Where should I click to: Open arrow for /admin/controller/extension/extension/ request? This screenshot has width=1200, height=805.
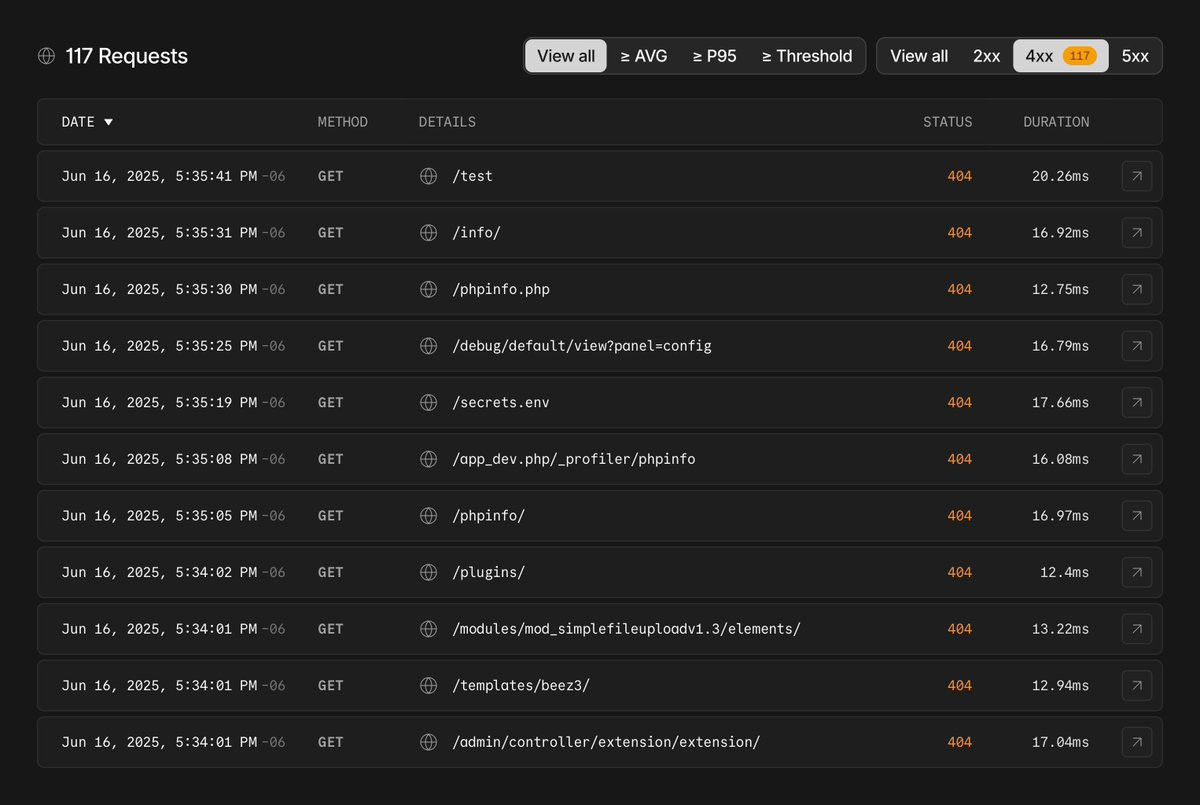(1136, 742)
